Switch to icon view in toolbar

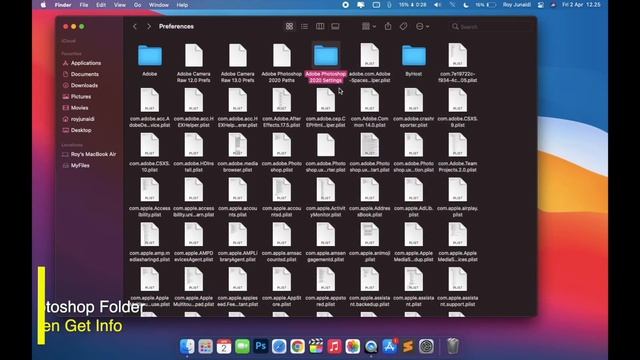[x=289, y=27]
